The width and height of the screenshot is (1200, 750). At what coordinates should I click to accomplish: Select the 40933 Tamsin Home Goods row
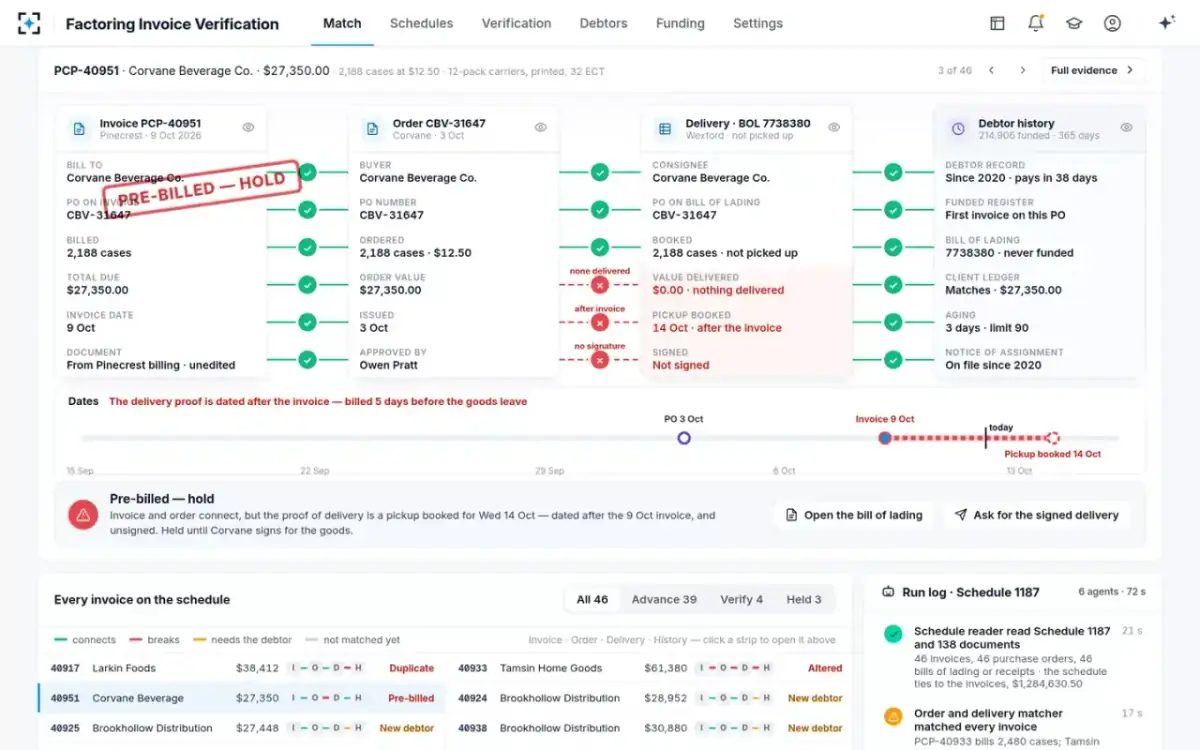(x=650, y=668)
